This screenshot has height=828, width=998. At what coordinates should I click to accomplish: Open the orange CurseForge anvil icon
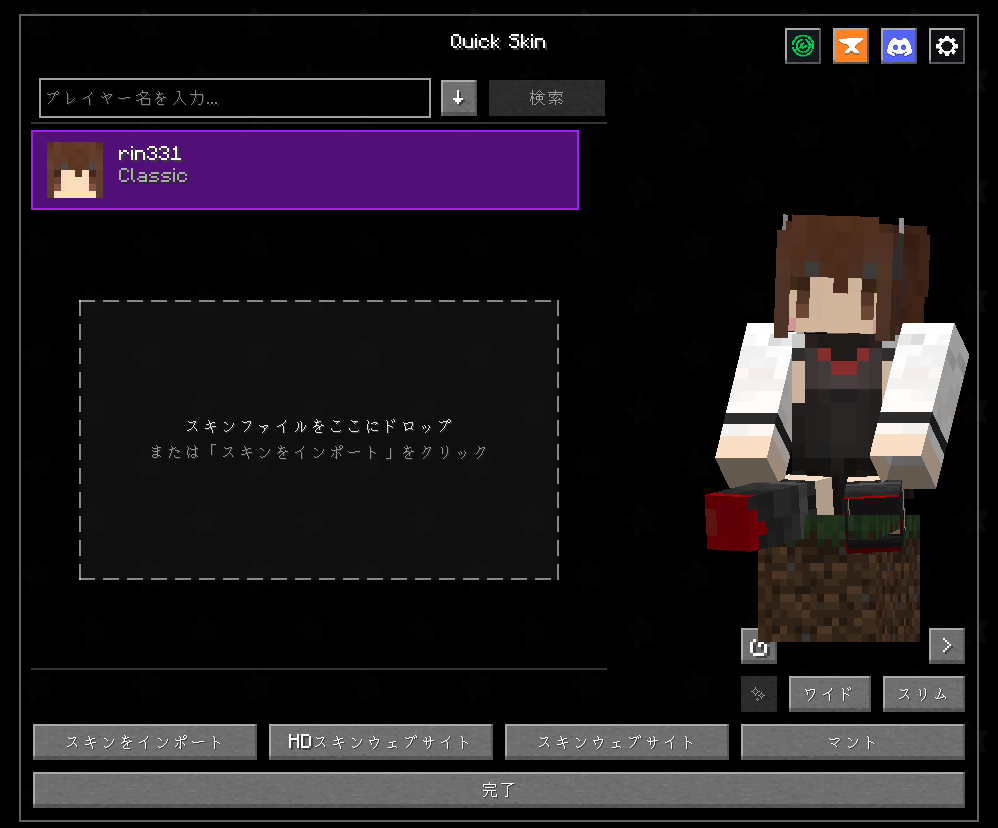(x=850, y=46)
